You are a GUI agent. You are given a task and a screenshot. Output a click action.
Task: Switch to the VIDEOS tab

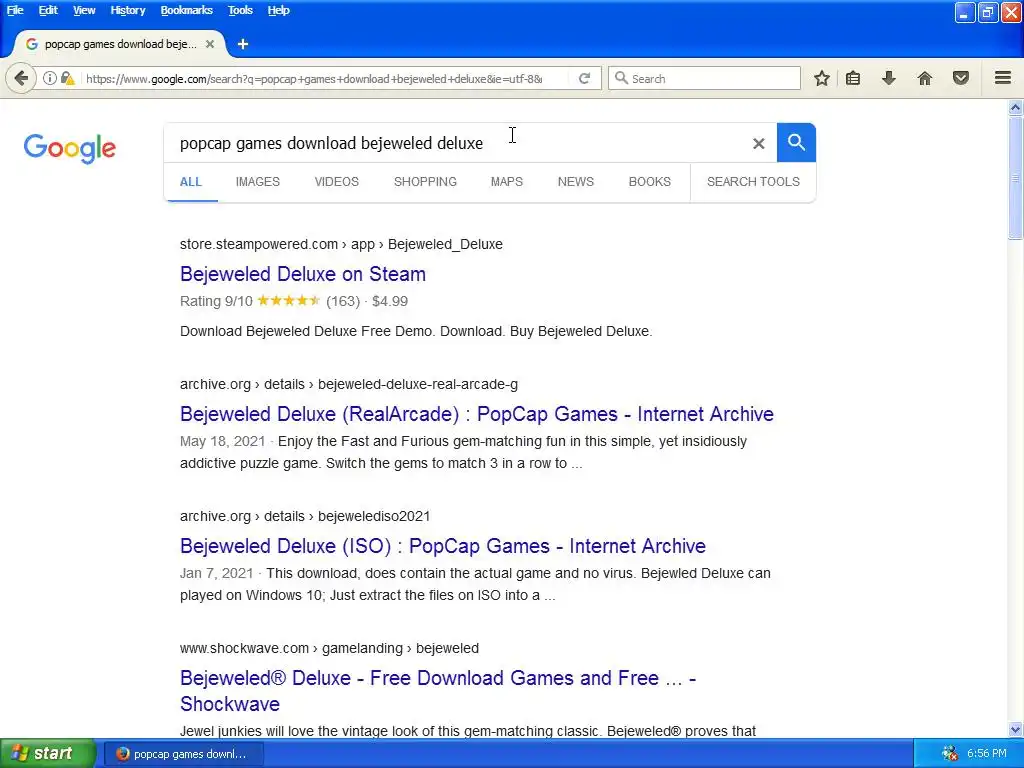337,182
